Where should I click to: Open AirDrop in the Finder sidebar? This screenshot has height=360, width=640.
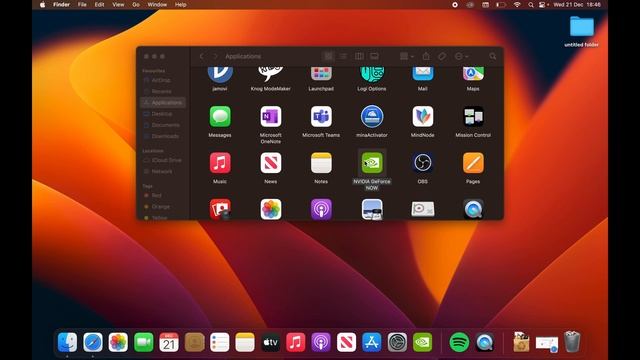point(162,80)
